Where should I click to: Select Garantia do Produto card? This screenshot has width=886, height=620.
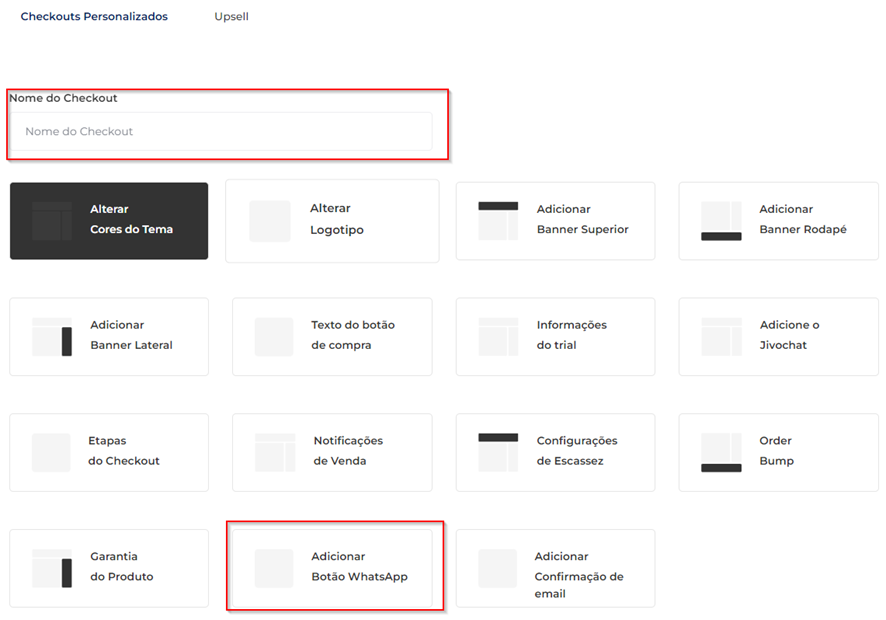(109, 569)
